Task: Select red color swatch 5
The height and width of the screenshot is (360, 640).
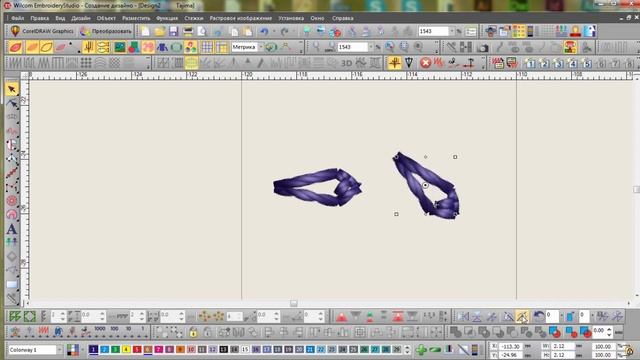Action: pyautogui.click(x=137, y=350)
